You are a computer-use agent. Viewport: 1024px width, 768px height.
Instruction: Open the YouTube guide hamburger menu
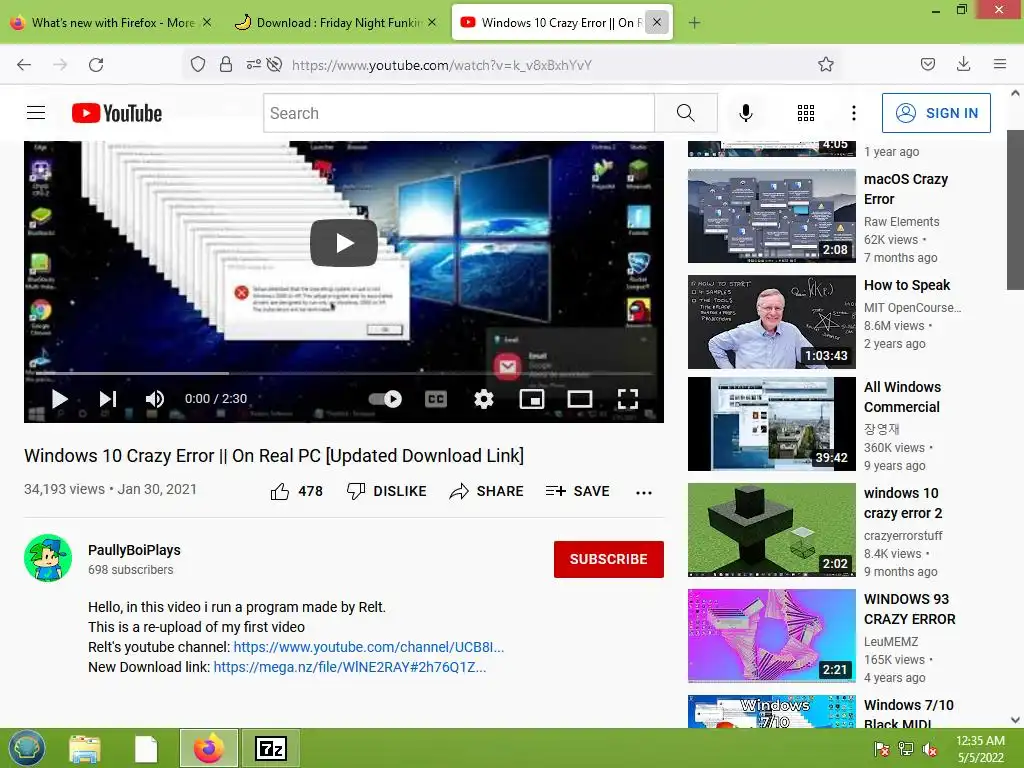36,113
